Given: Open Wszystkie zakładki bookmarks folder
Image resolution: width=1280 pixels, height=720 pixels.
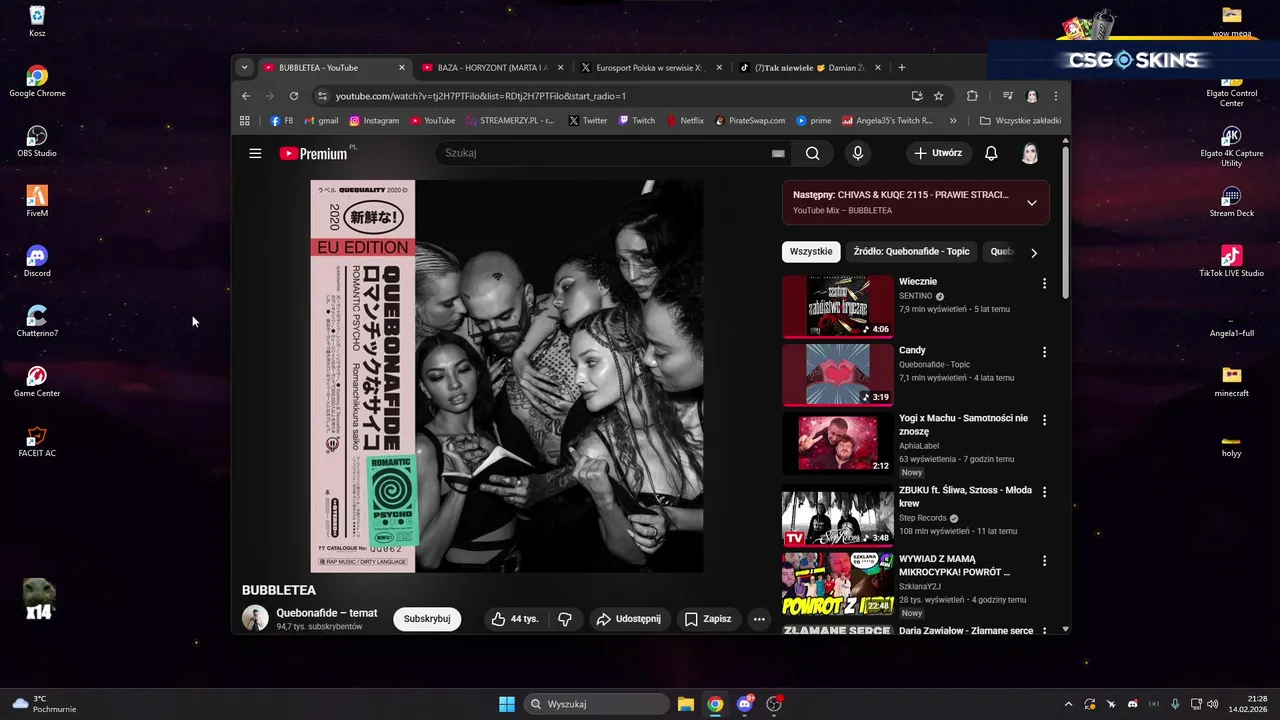Looking at the screenshot, I should (x=1020, y=120).
